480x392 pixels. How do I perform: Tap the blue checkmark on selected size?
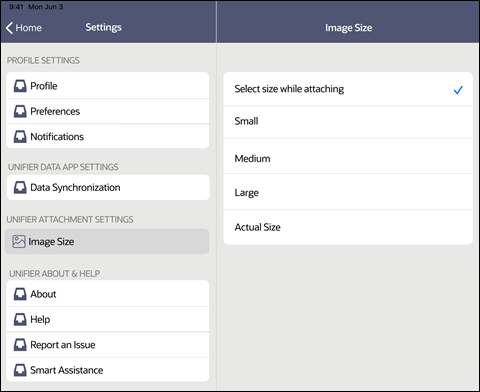[x=458, y=90]
